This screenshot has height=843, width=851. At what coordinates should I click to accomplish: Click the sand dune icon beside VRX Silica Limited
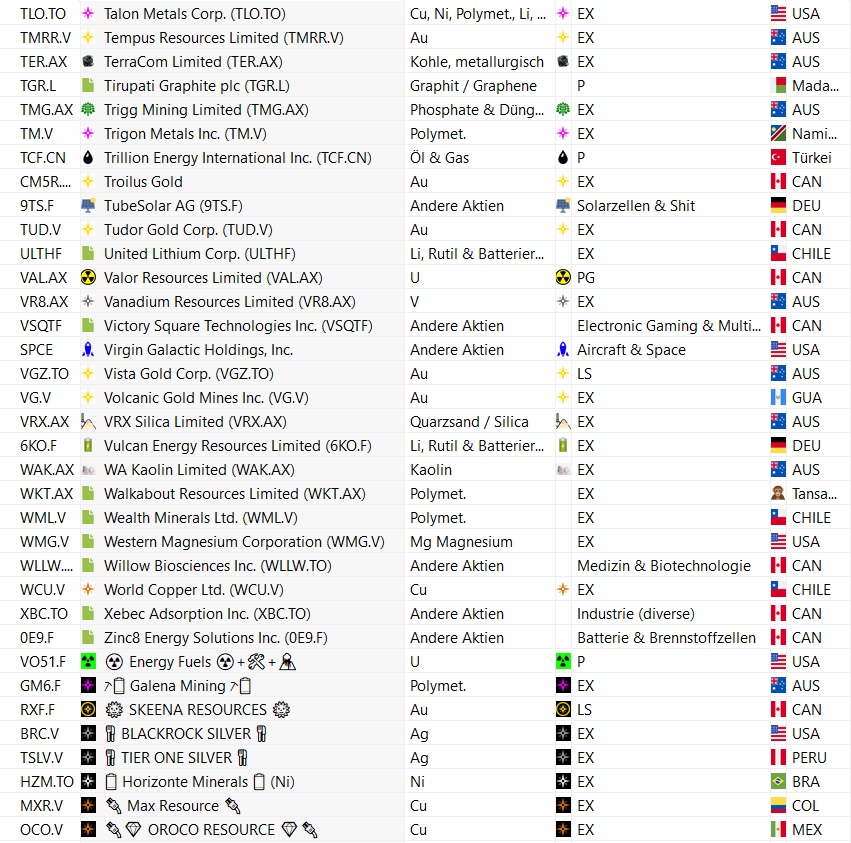(x=88, y=421)
